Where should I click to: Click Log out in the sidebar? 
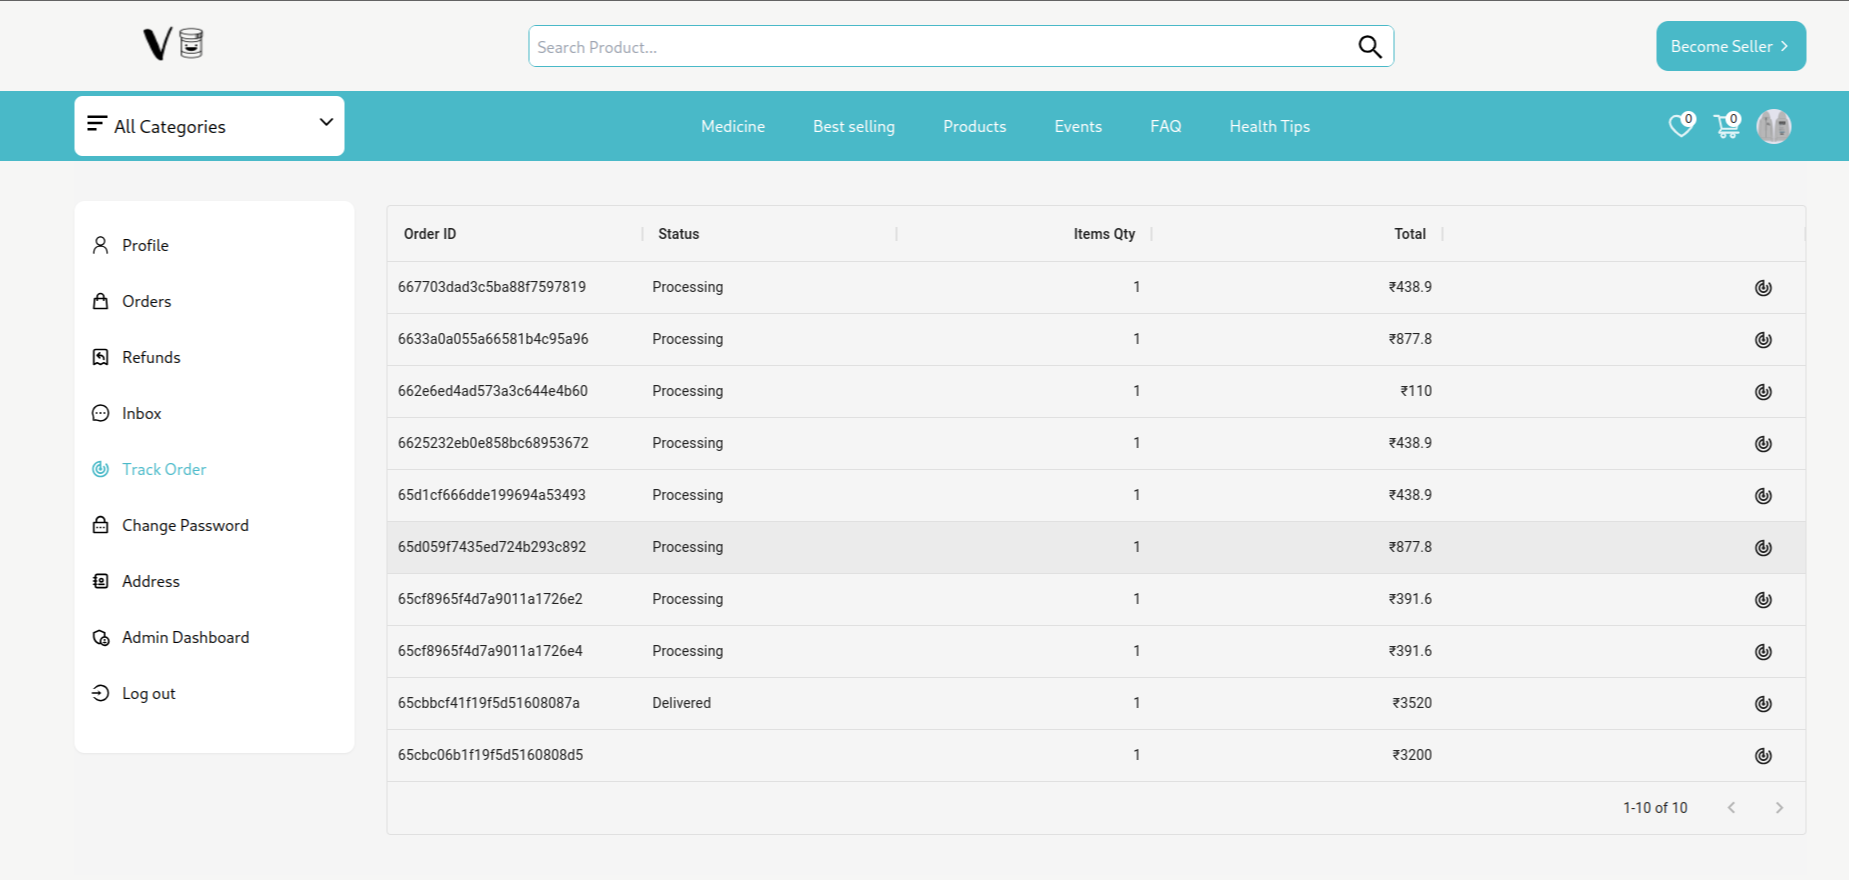[x=148, y=693]
